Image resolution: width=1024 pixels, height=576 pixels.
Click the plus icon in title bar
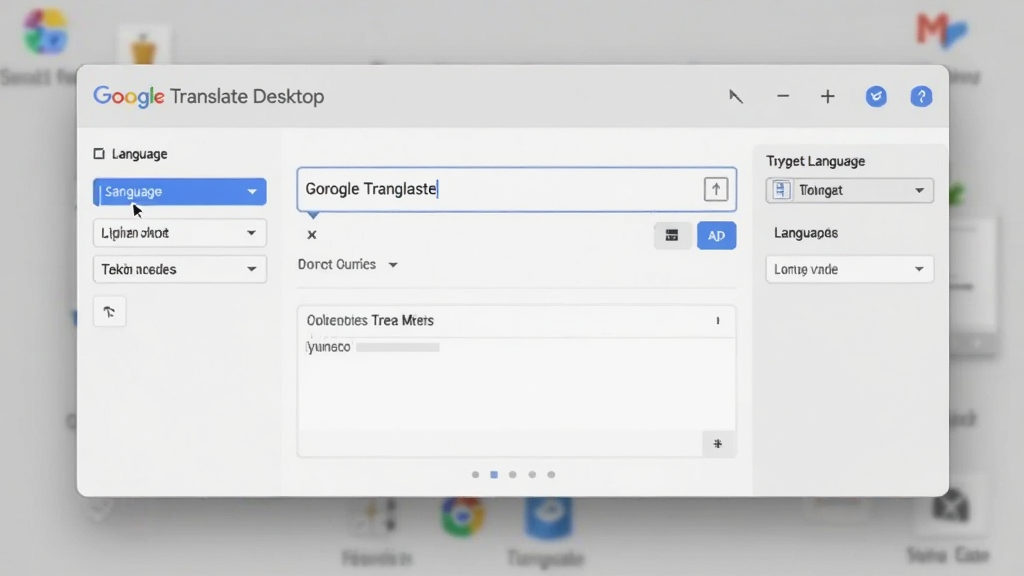(827, 97)
